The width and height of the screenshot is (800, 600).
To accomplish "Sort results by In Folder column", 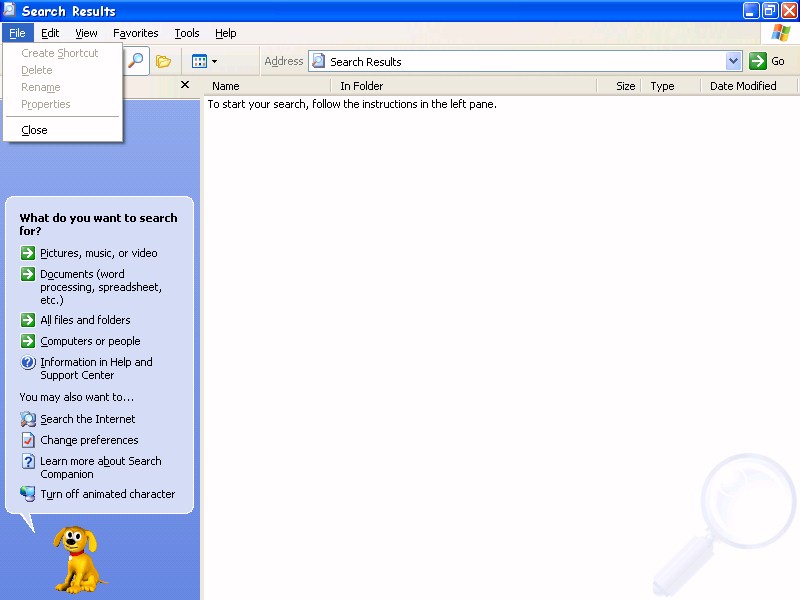I will 464,86.
